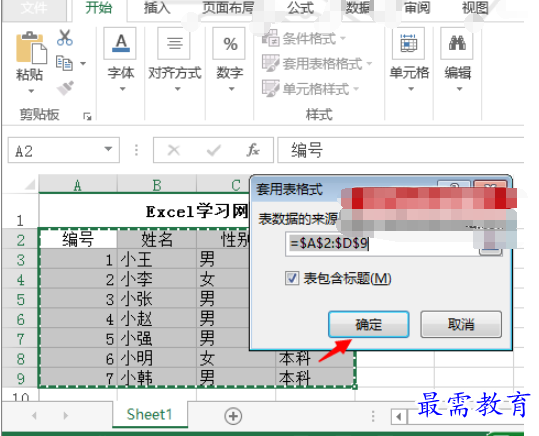Click the Cell Styles (单元格样式) icon
This screenshot has height=436, width=539.
tap(271, 88)
